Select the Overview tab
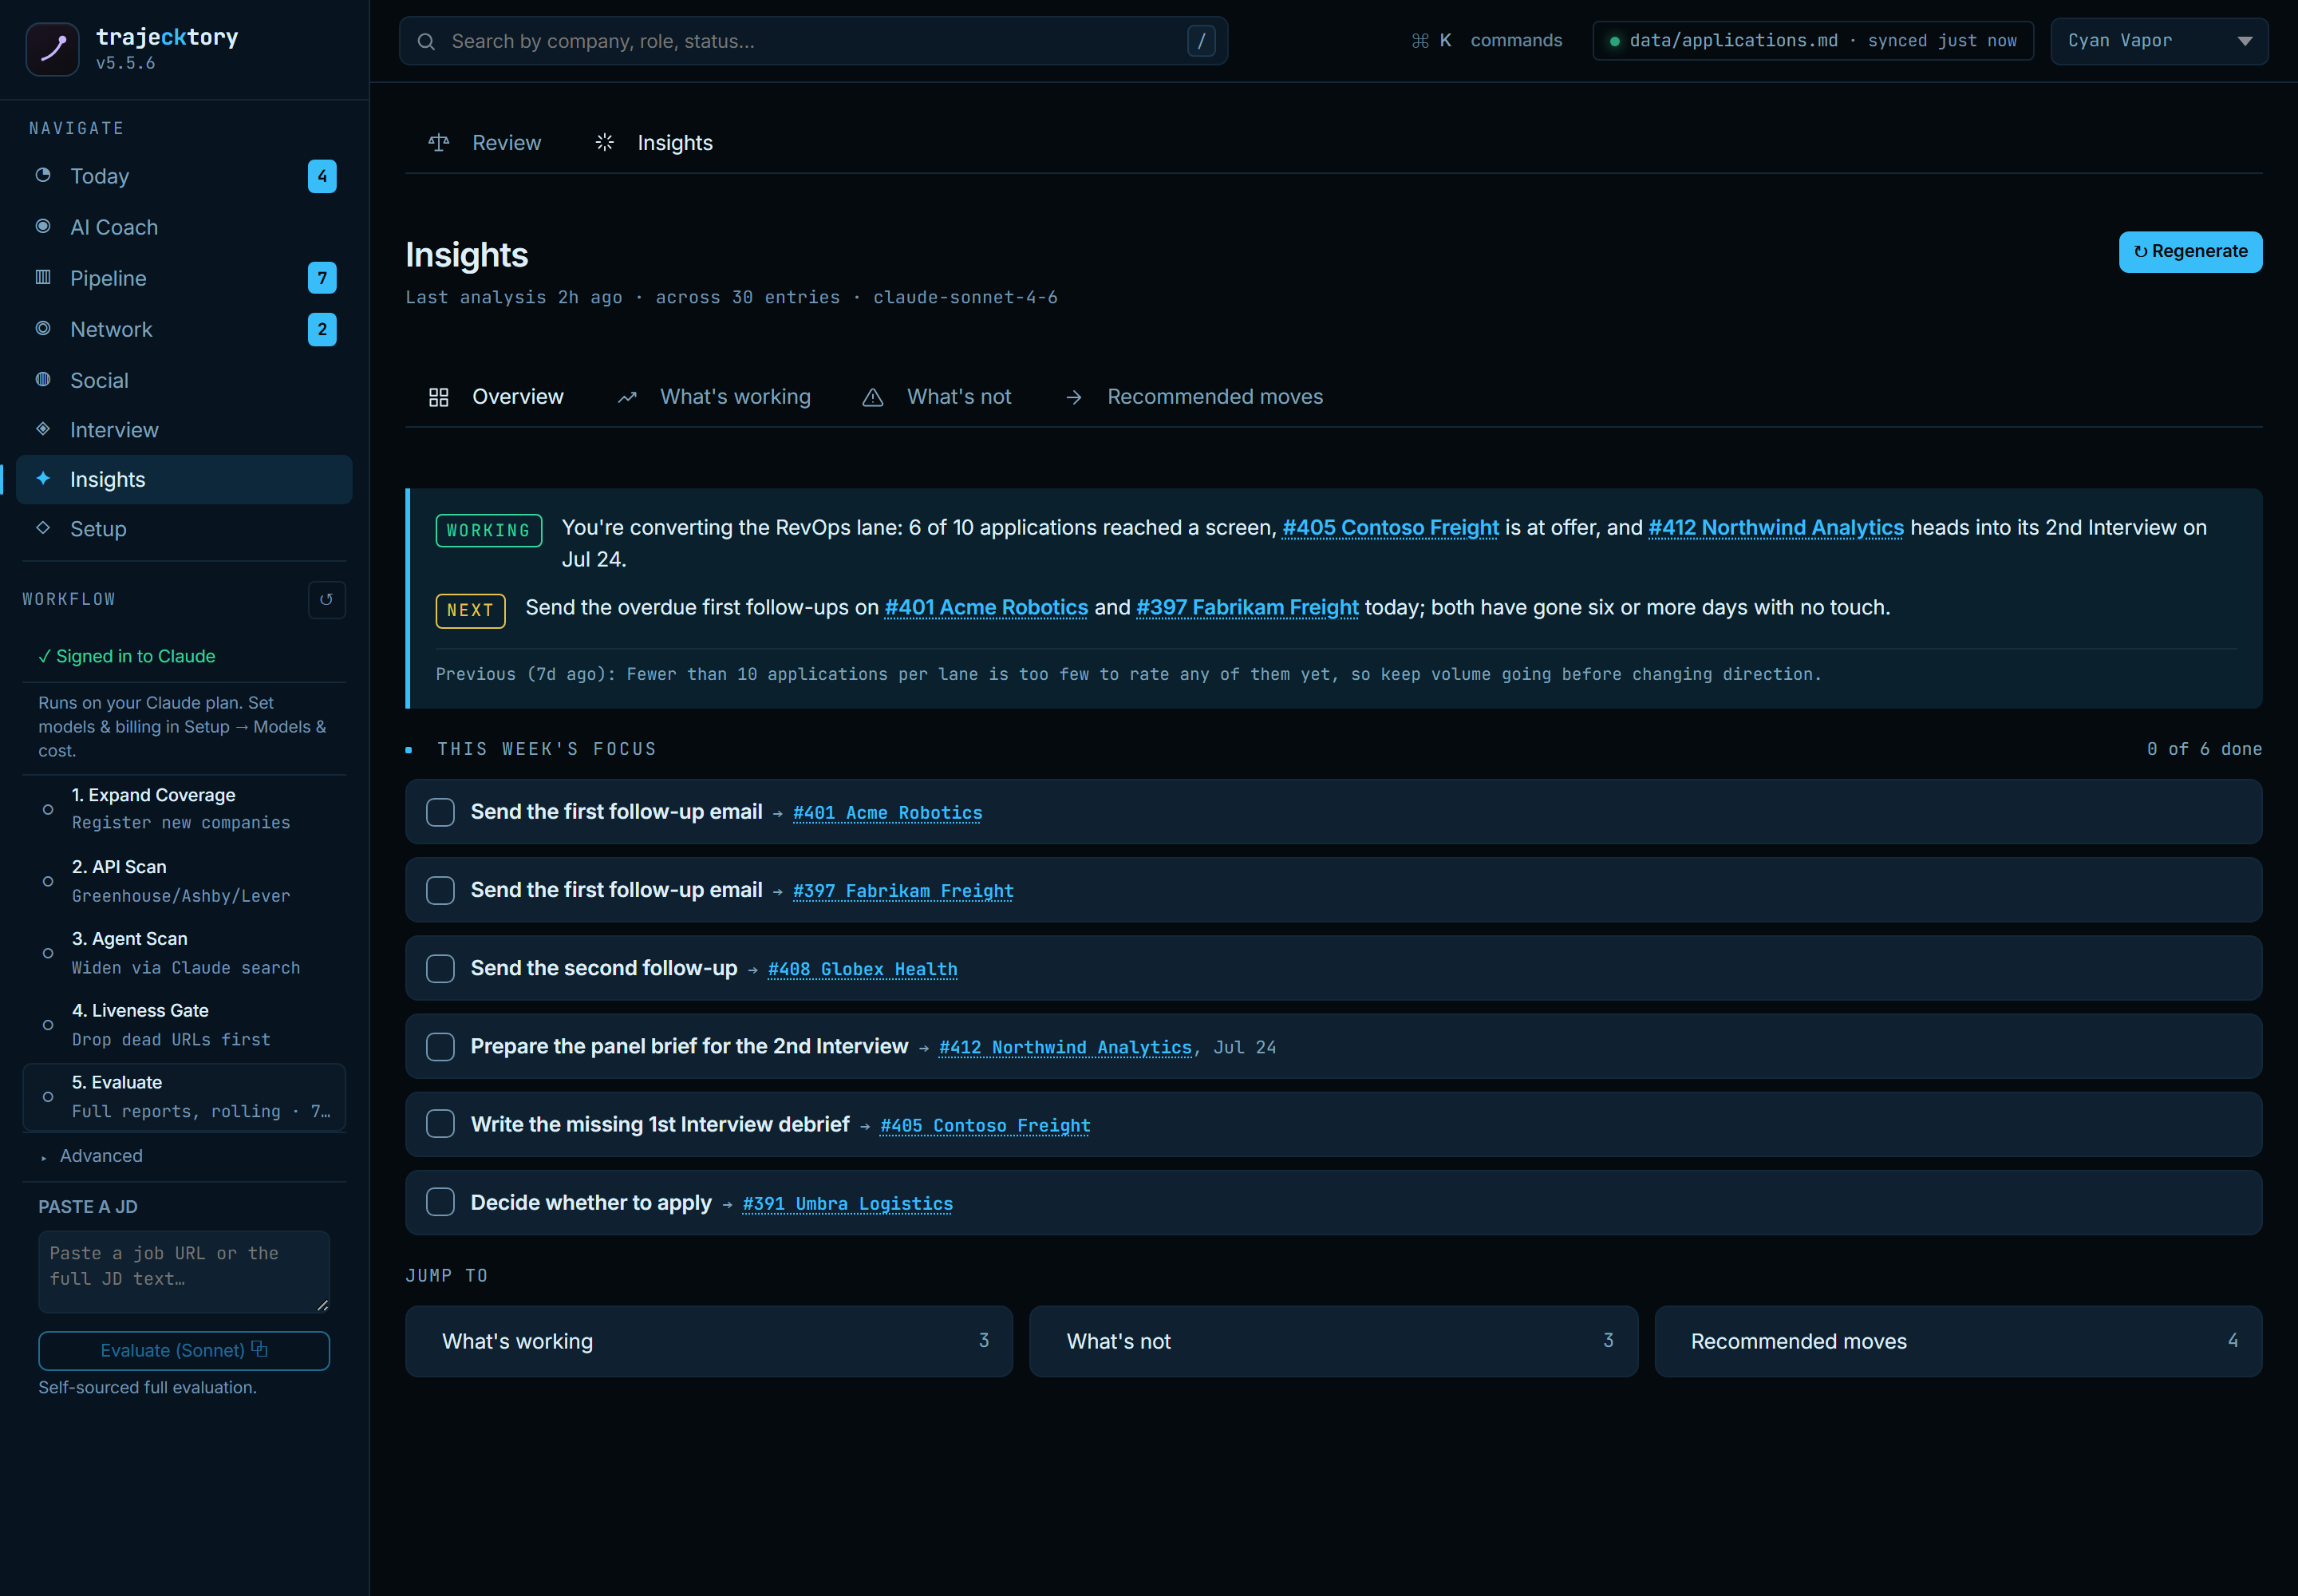 tap(496, 397)
